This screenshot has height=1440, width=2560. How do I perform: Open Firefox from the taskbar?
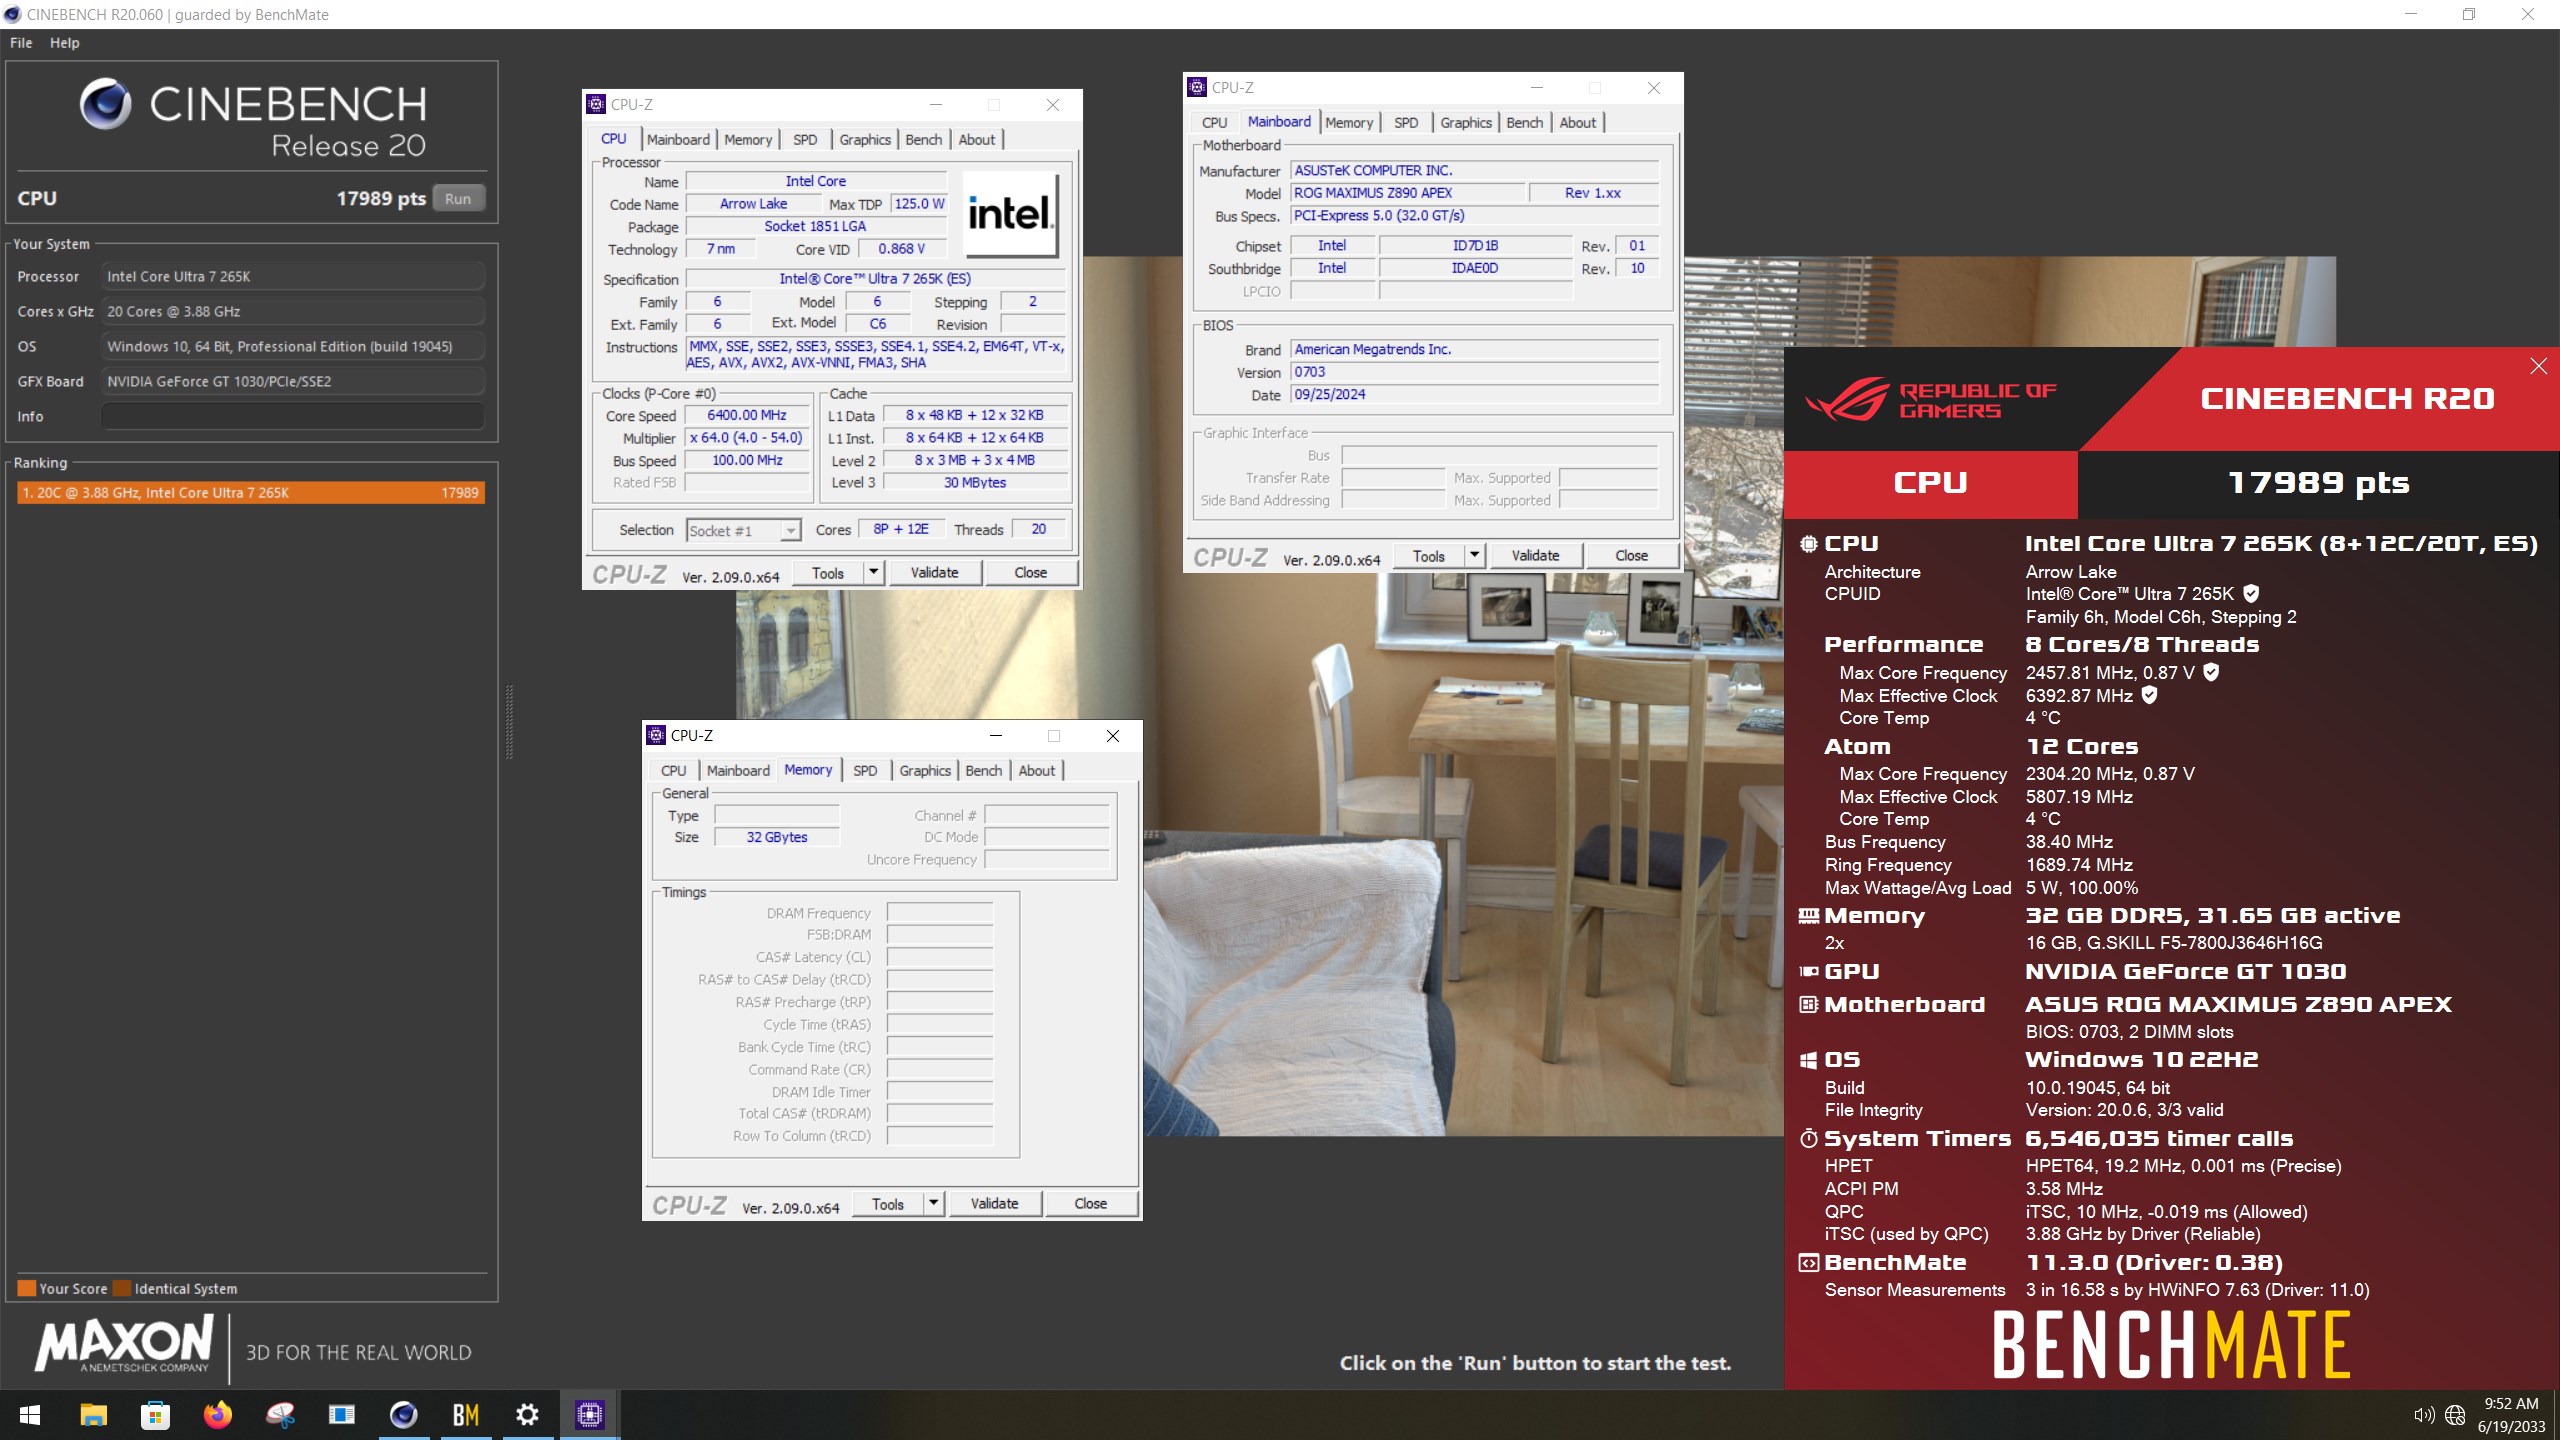tap(217, 1415)
